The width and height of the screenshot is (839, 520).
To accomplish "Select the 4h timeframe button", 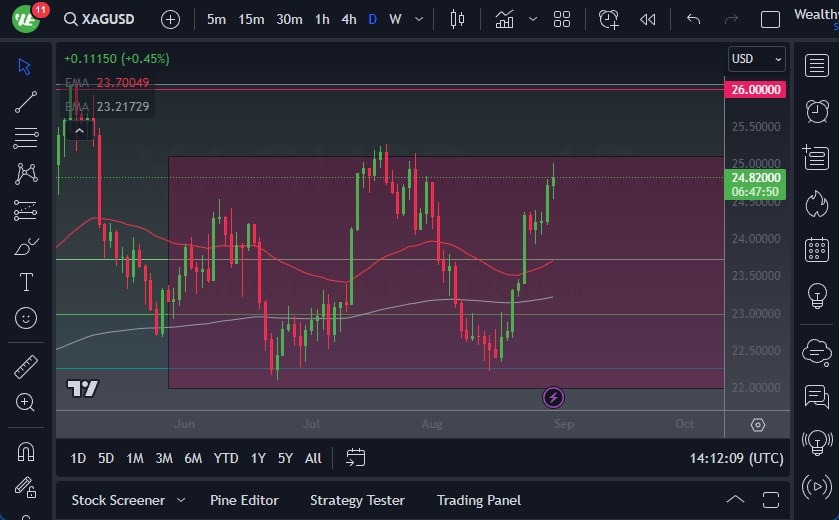I will 348,19.
